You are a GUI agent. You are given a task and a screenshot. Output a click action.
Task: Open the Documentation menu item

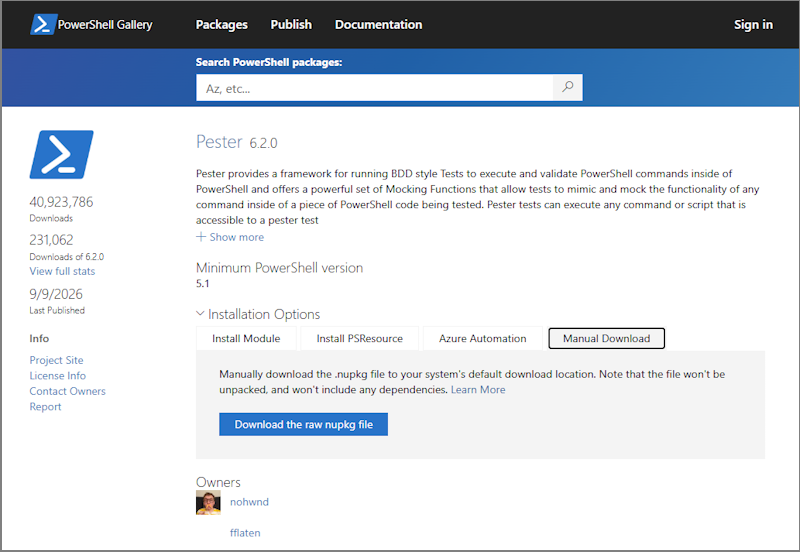(x=379, y=24)
